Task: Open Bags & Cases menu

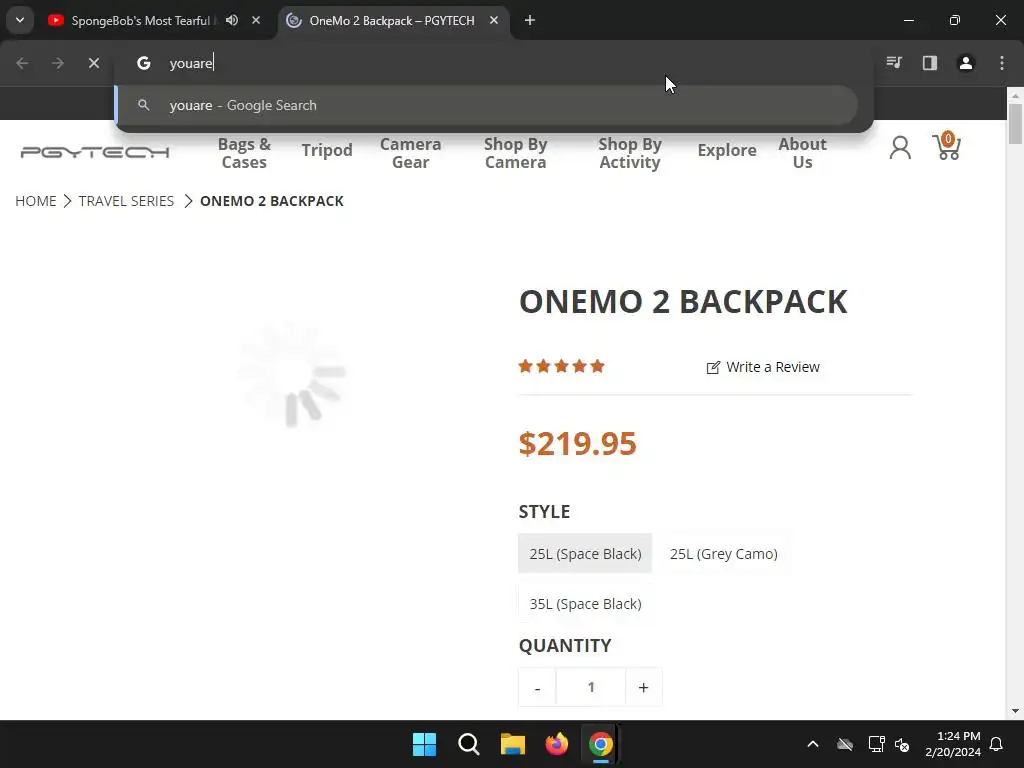Action: [244, 153]
